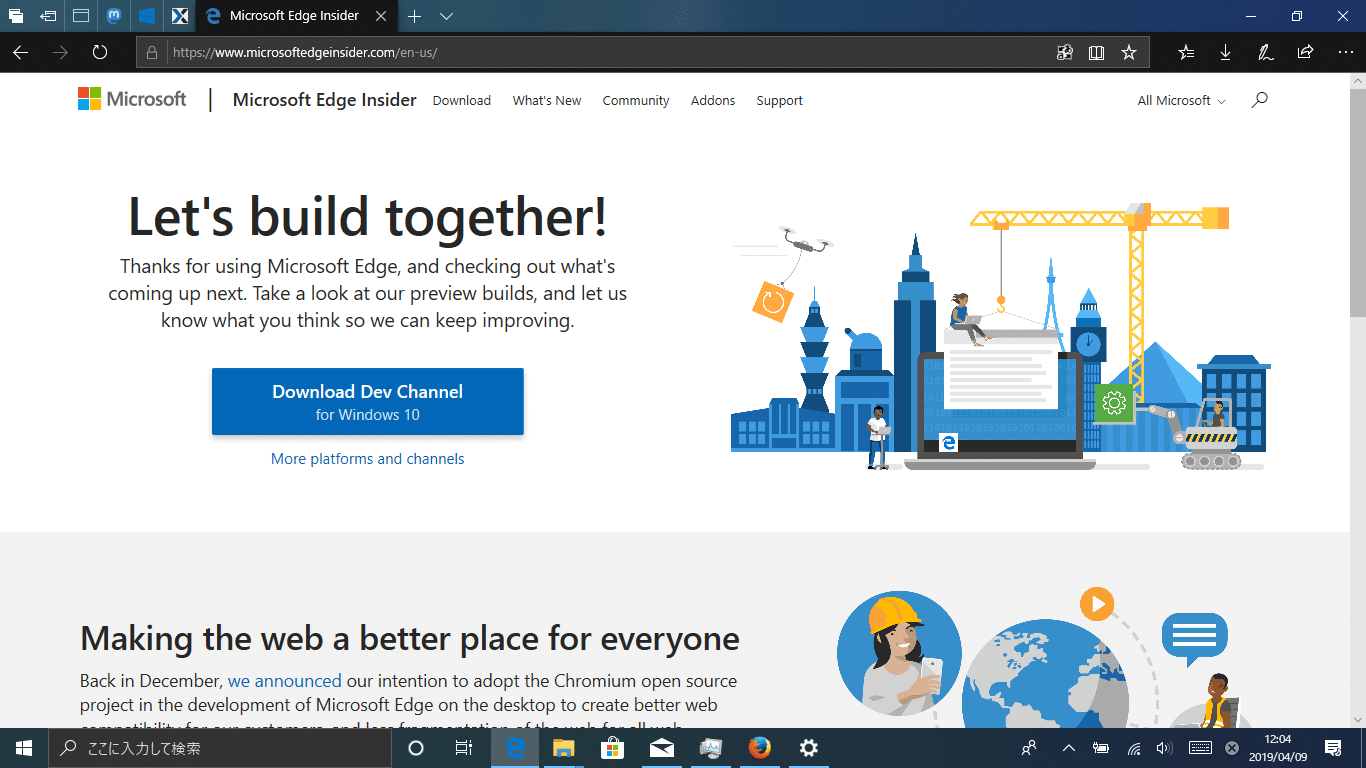Screen dimensions: 1366x768
Task: Open a new tab with plus button
Action: tap(414, 16)
